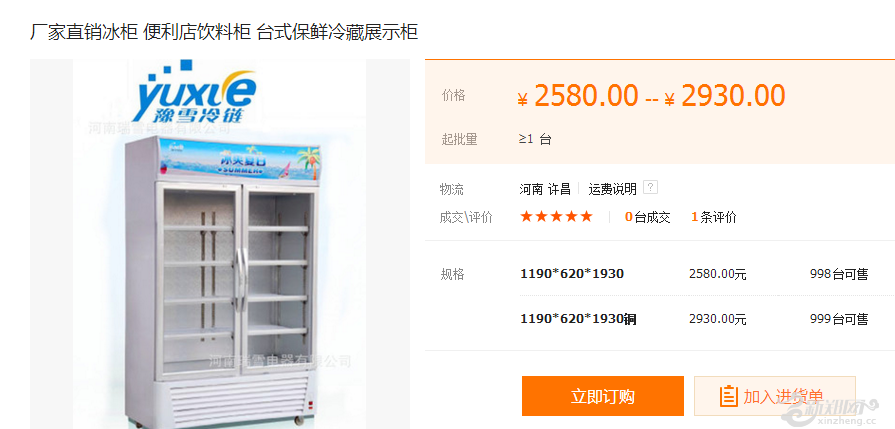The image size is (895, 429).
Task: Click the 2580.00 price amount
Action: coord(586,96)
